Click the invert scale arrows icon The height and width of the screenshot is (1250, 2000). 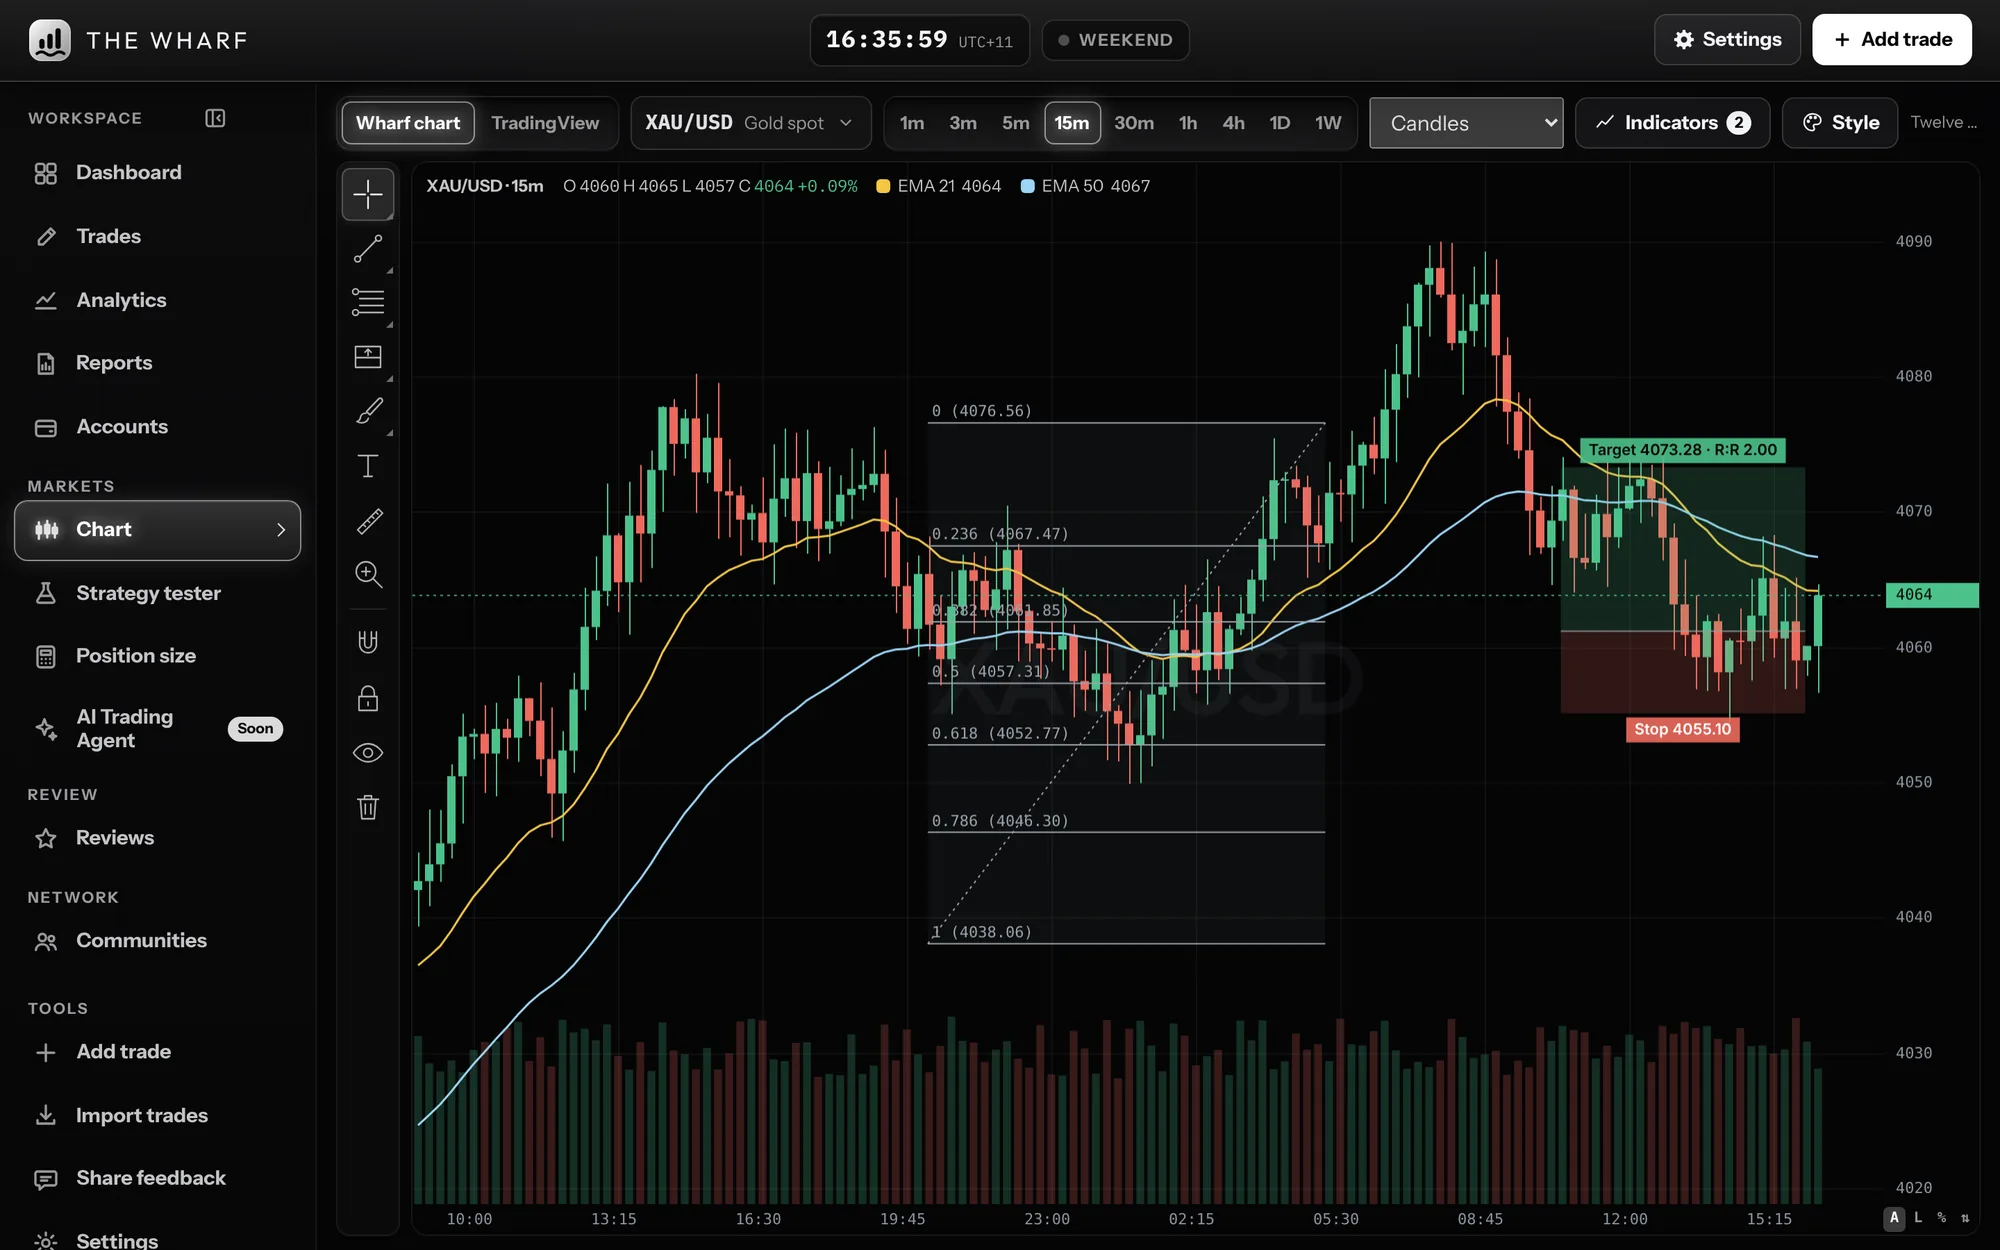click(x=1965, y=1218)
